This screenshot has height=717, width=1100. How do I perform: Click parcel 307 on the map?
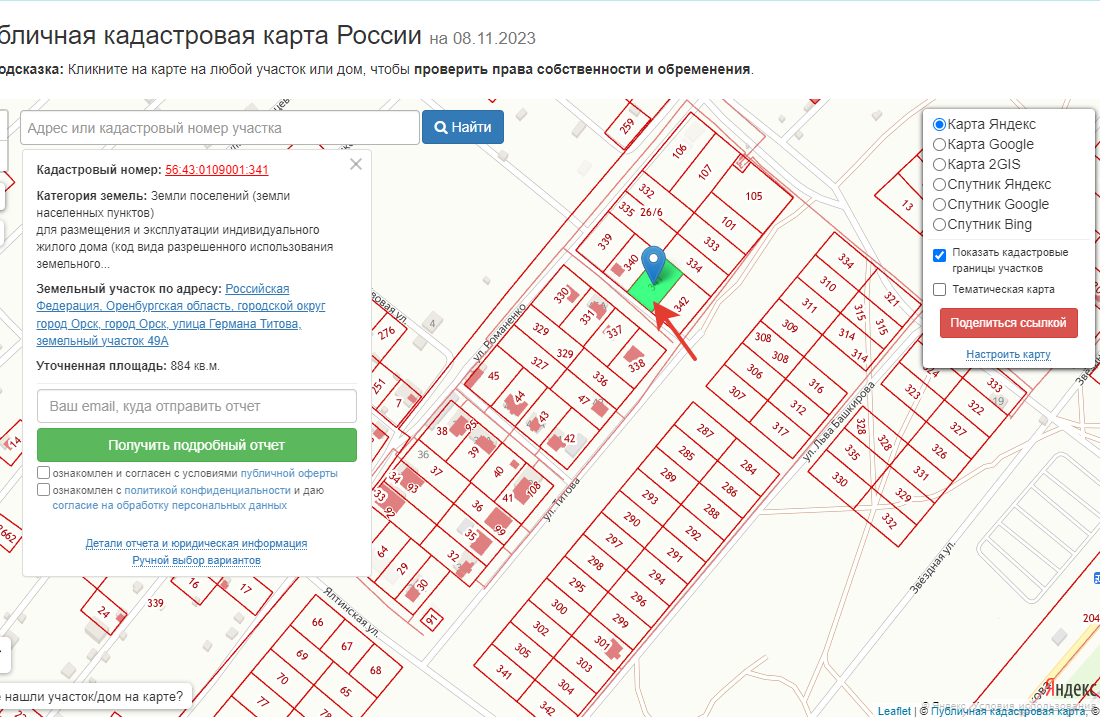click(737, 392)
